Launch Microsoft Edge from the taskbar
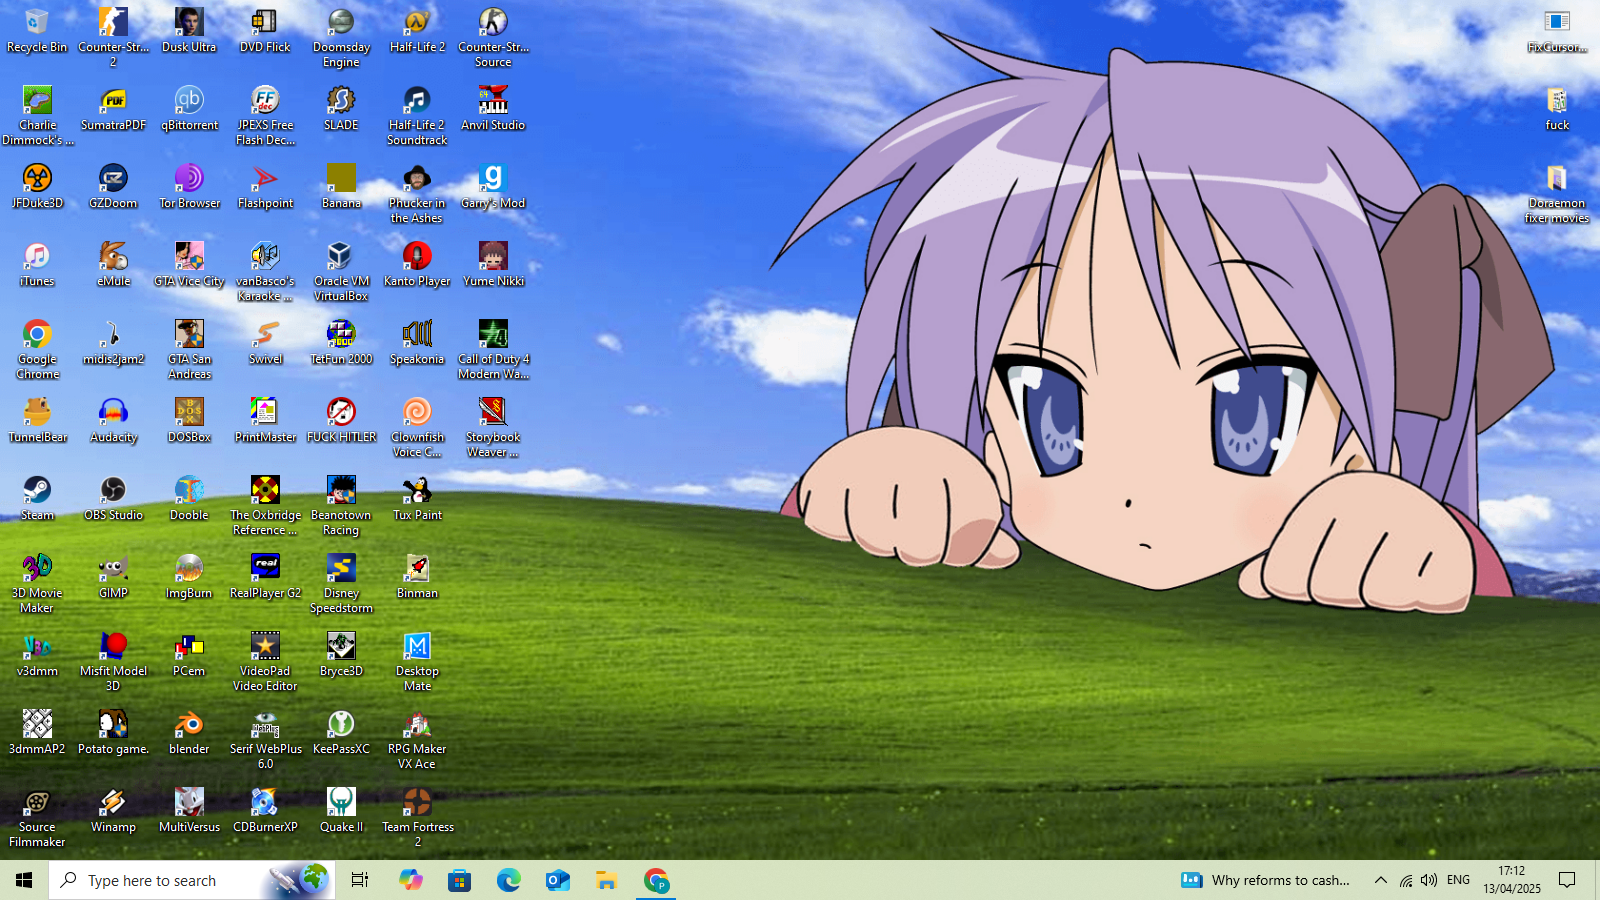This screenshot has width=1600, height=900. click(x=508, y=880)
